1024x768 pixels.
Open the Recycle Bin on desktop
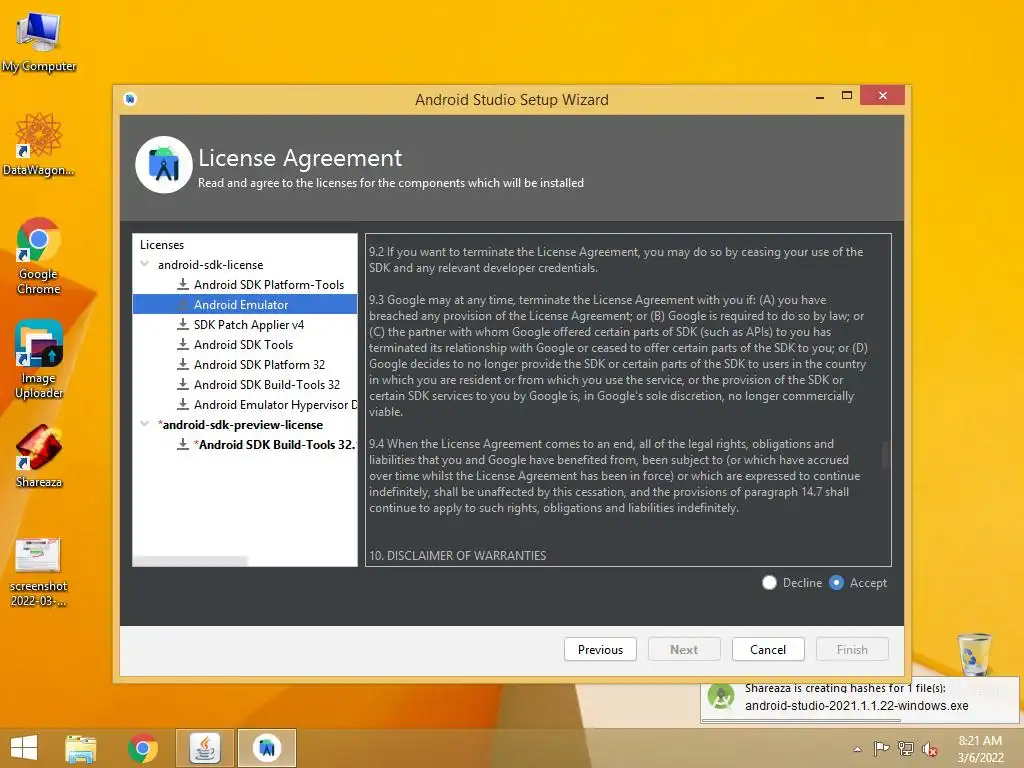[x=974, y=654]
